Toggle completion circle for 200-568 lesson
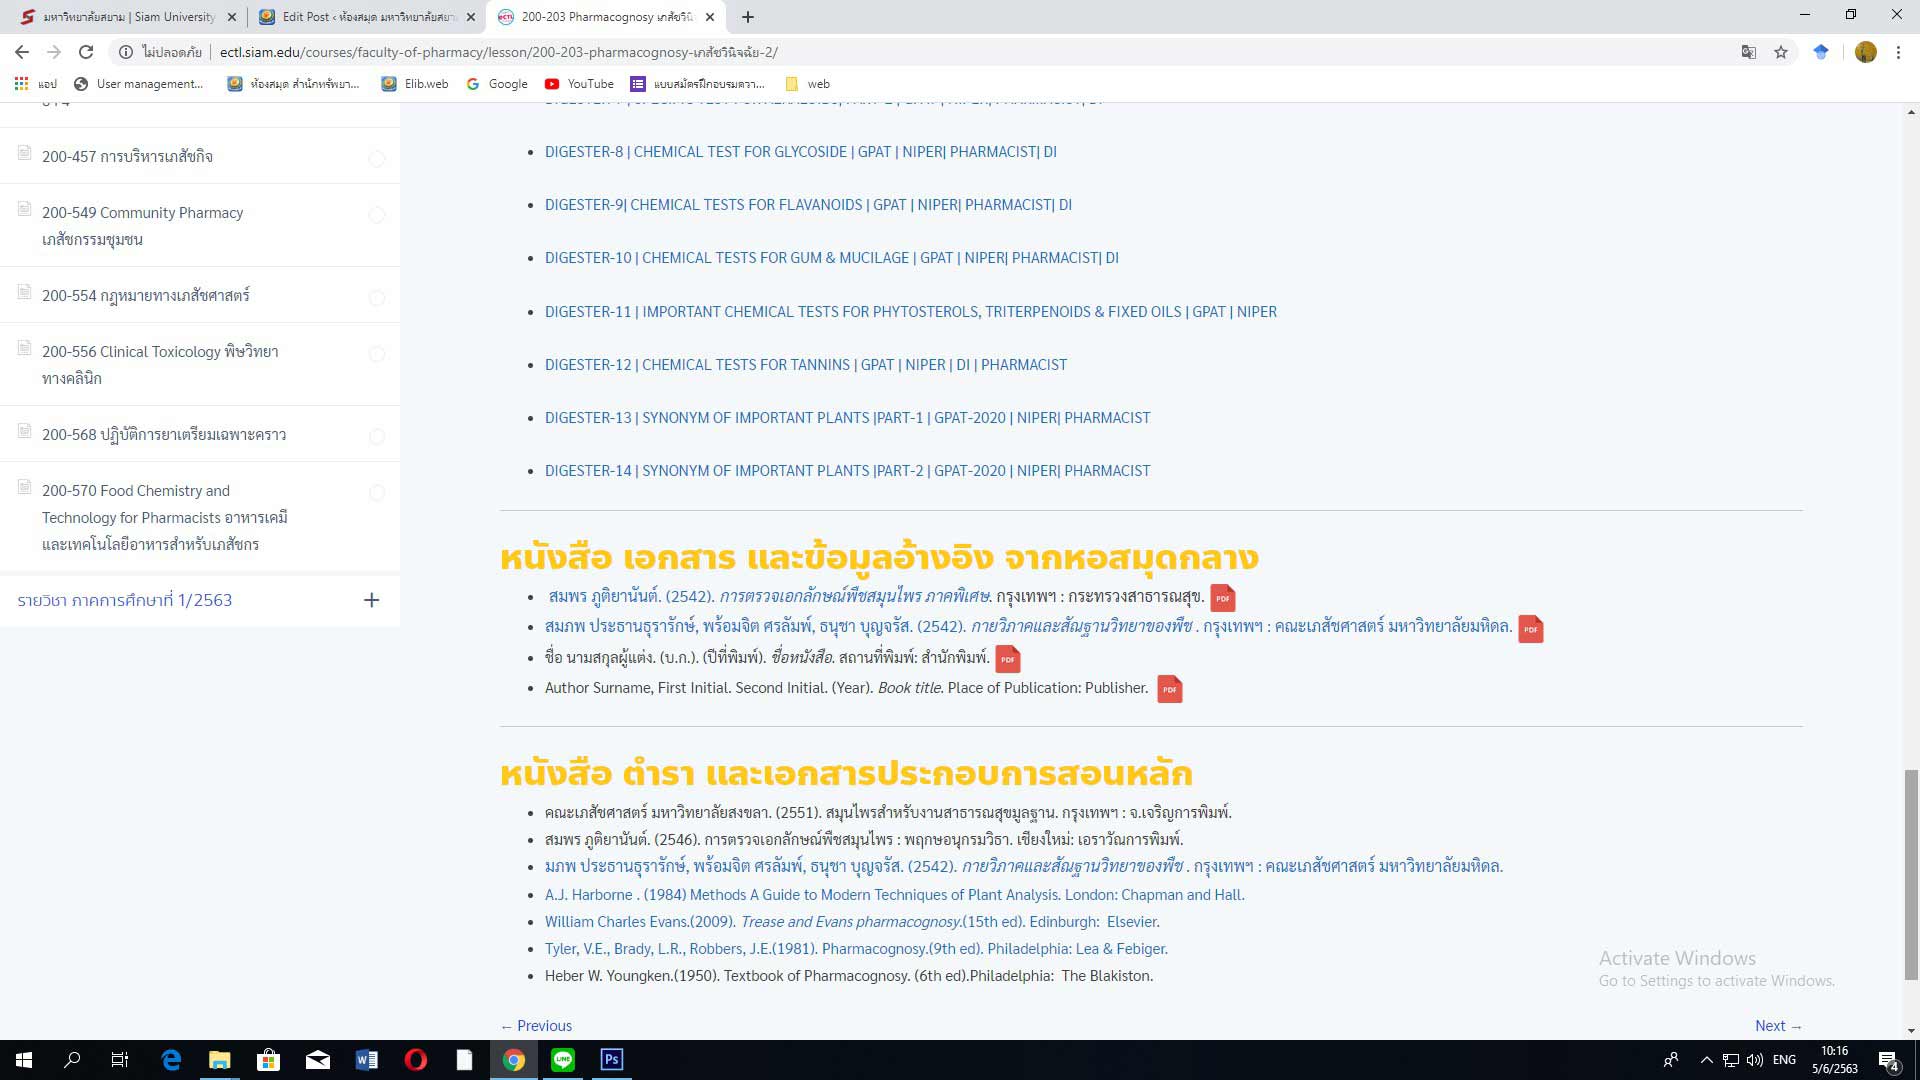This screenshot has width=1920, height=1080. [377, 437]
